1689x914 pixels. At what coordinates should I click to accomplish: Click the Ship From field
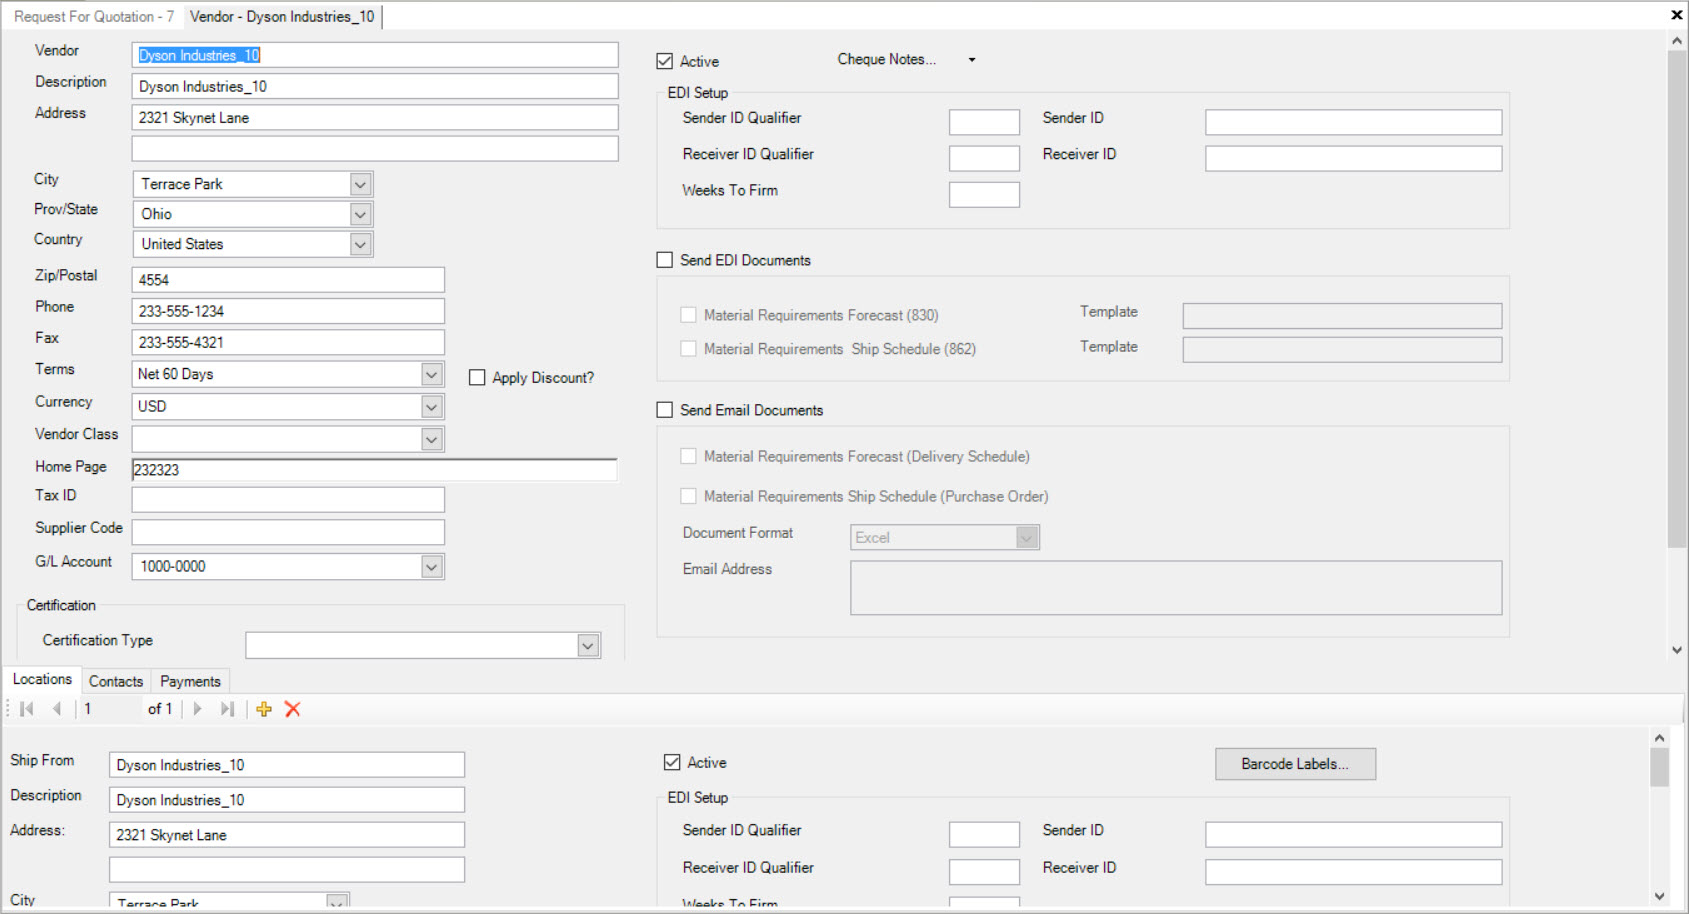tap(287, 765)
